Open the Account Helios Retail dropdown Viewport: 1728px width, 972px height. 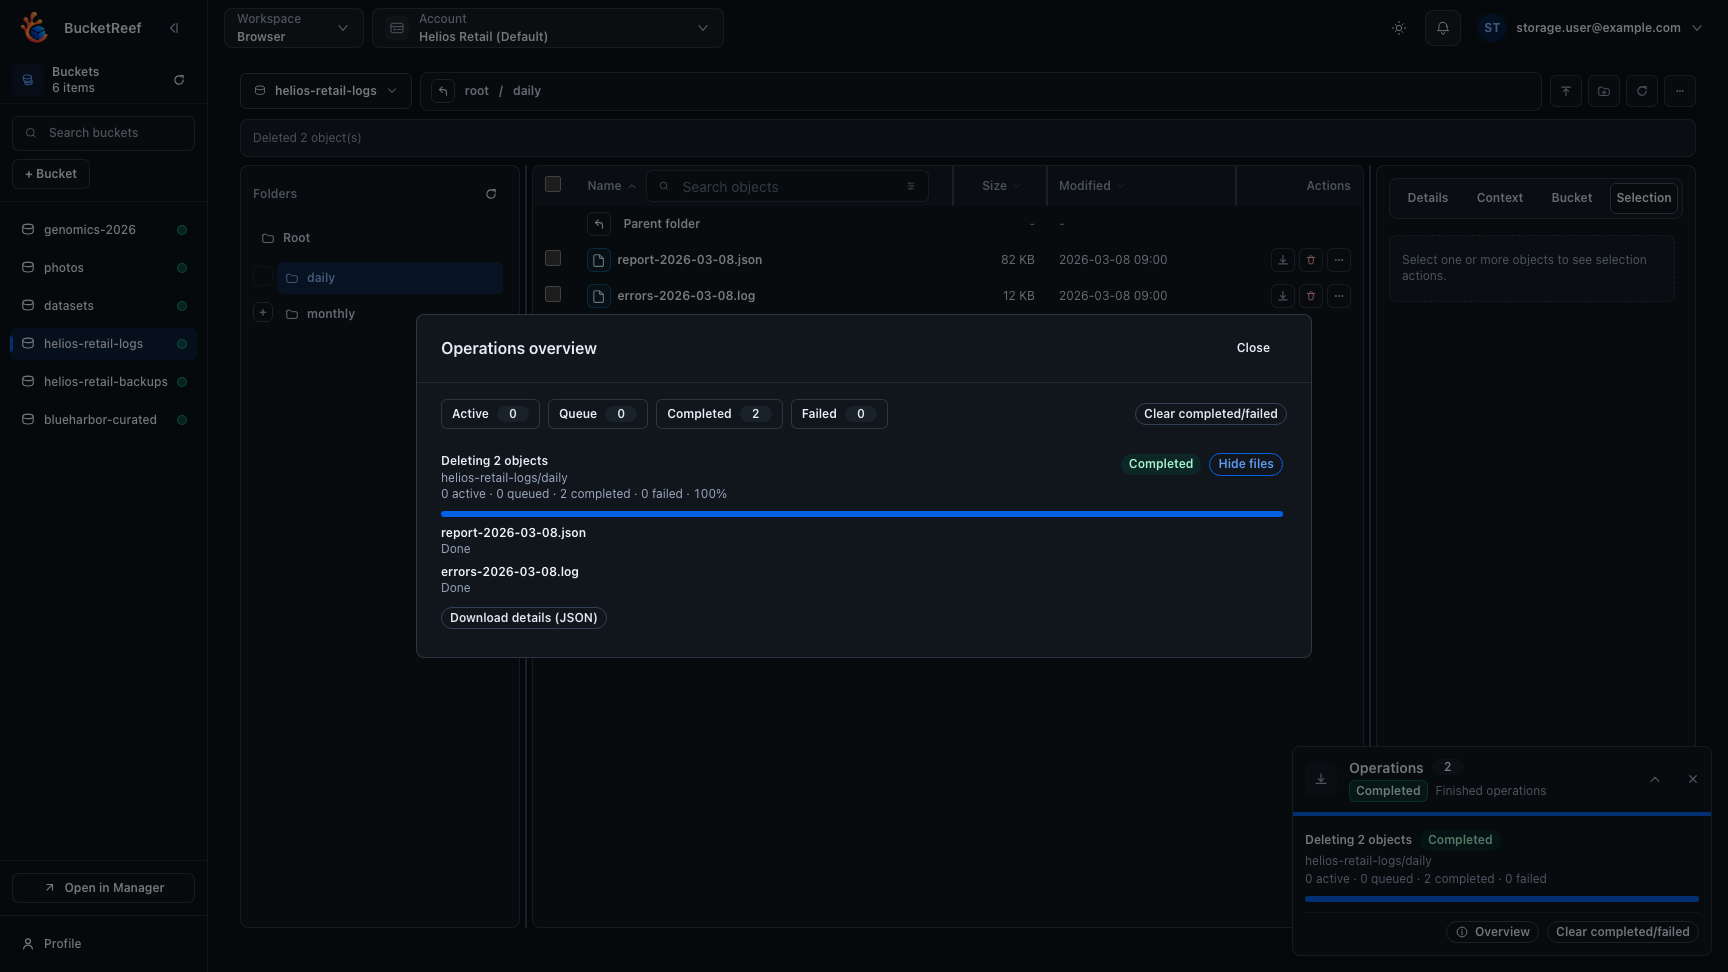point(548,28)
